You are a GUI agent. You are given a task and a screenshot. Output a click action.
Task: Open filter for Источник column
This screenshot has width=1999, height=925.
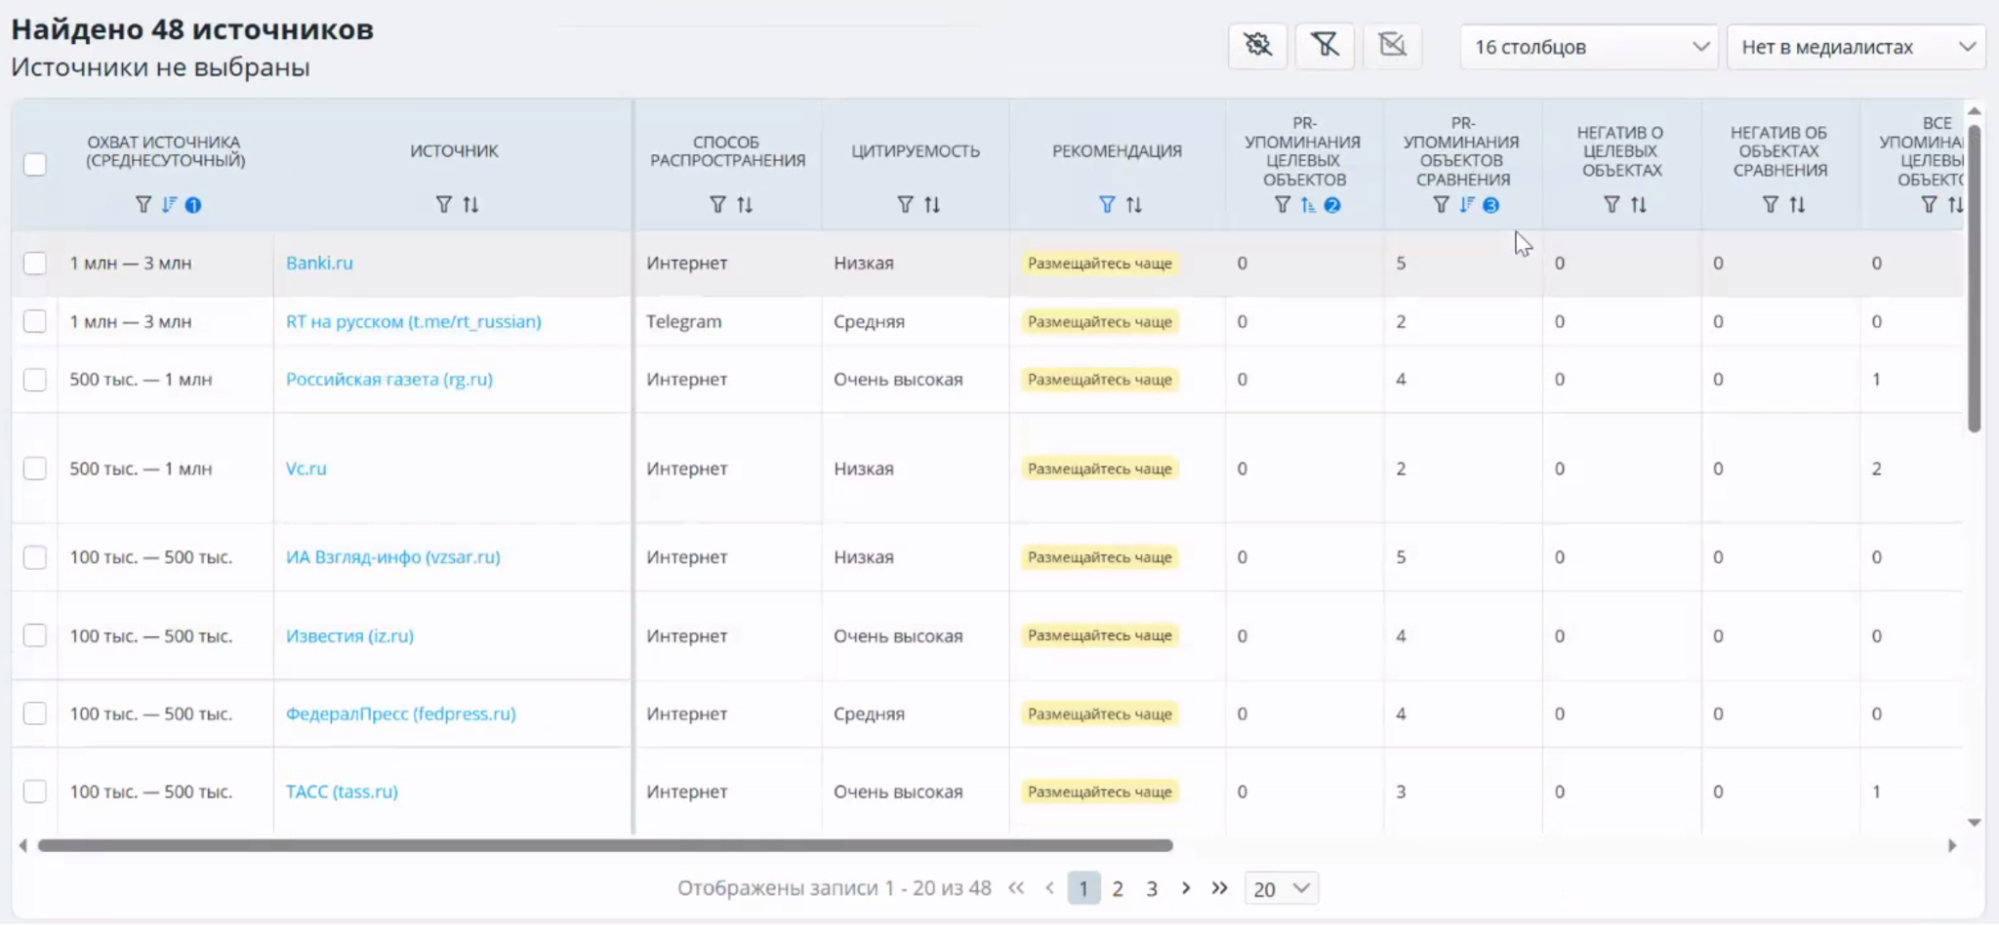(x=443, y=205)
